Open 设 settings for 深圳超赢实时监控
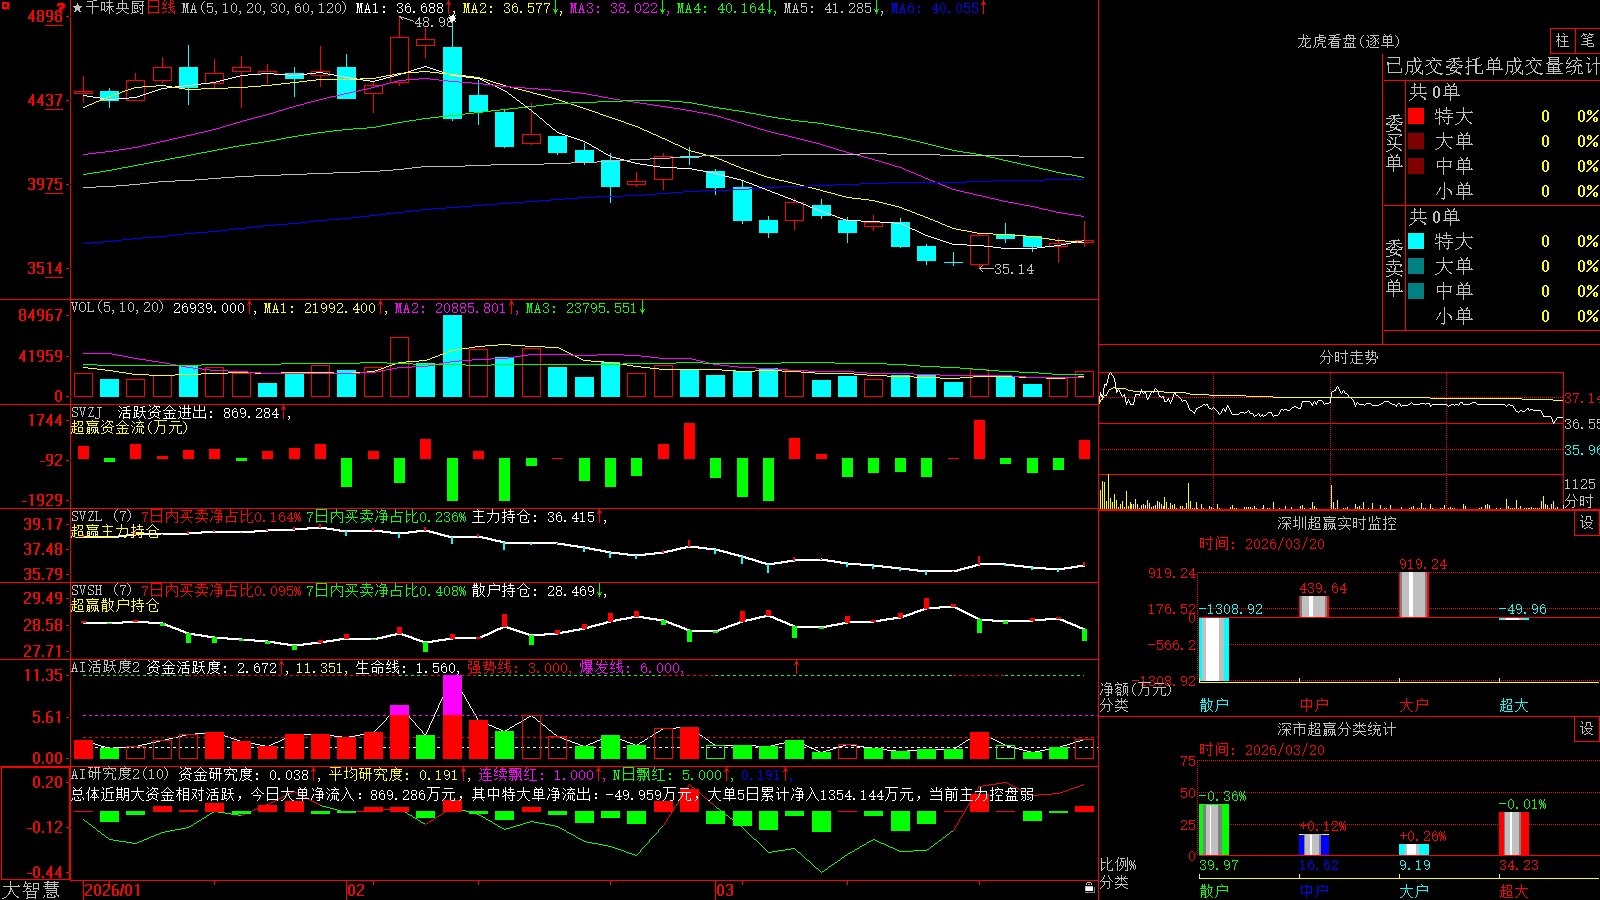The height and width of the screenshot is (900, 1600). (1587, 523)
